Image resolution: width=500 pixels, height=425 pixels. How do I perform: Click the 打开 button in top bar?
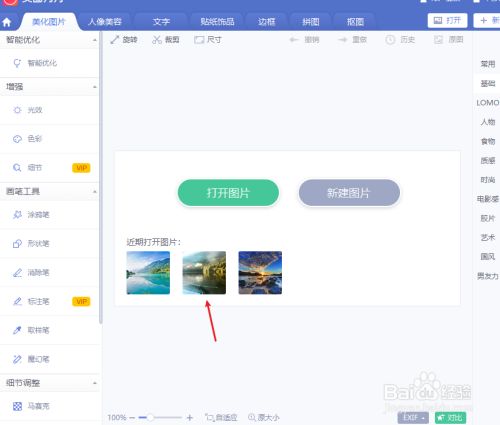pyautogui.click(x=448, y=21)
